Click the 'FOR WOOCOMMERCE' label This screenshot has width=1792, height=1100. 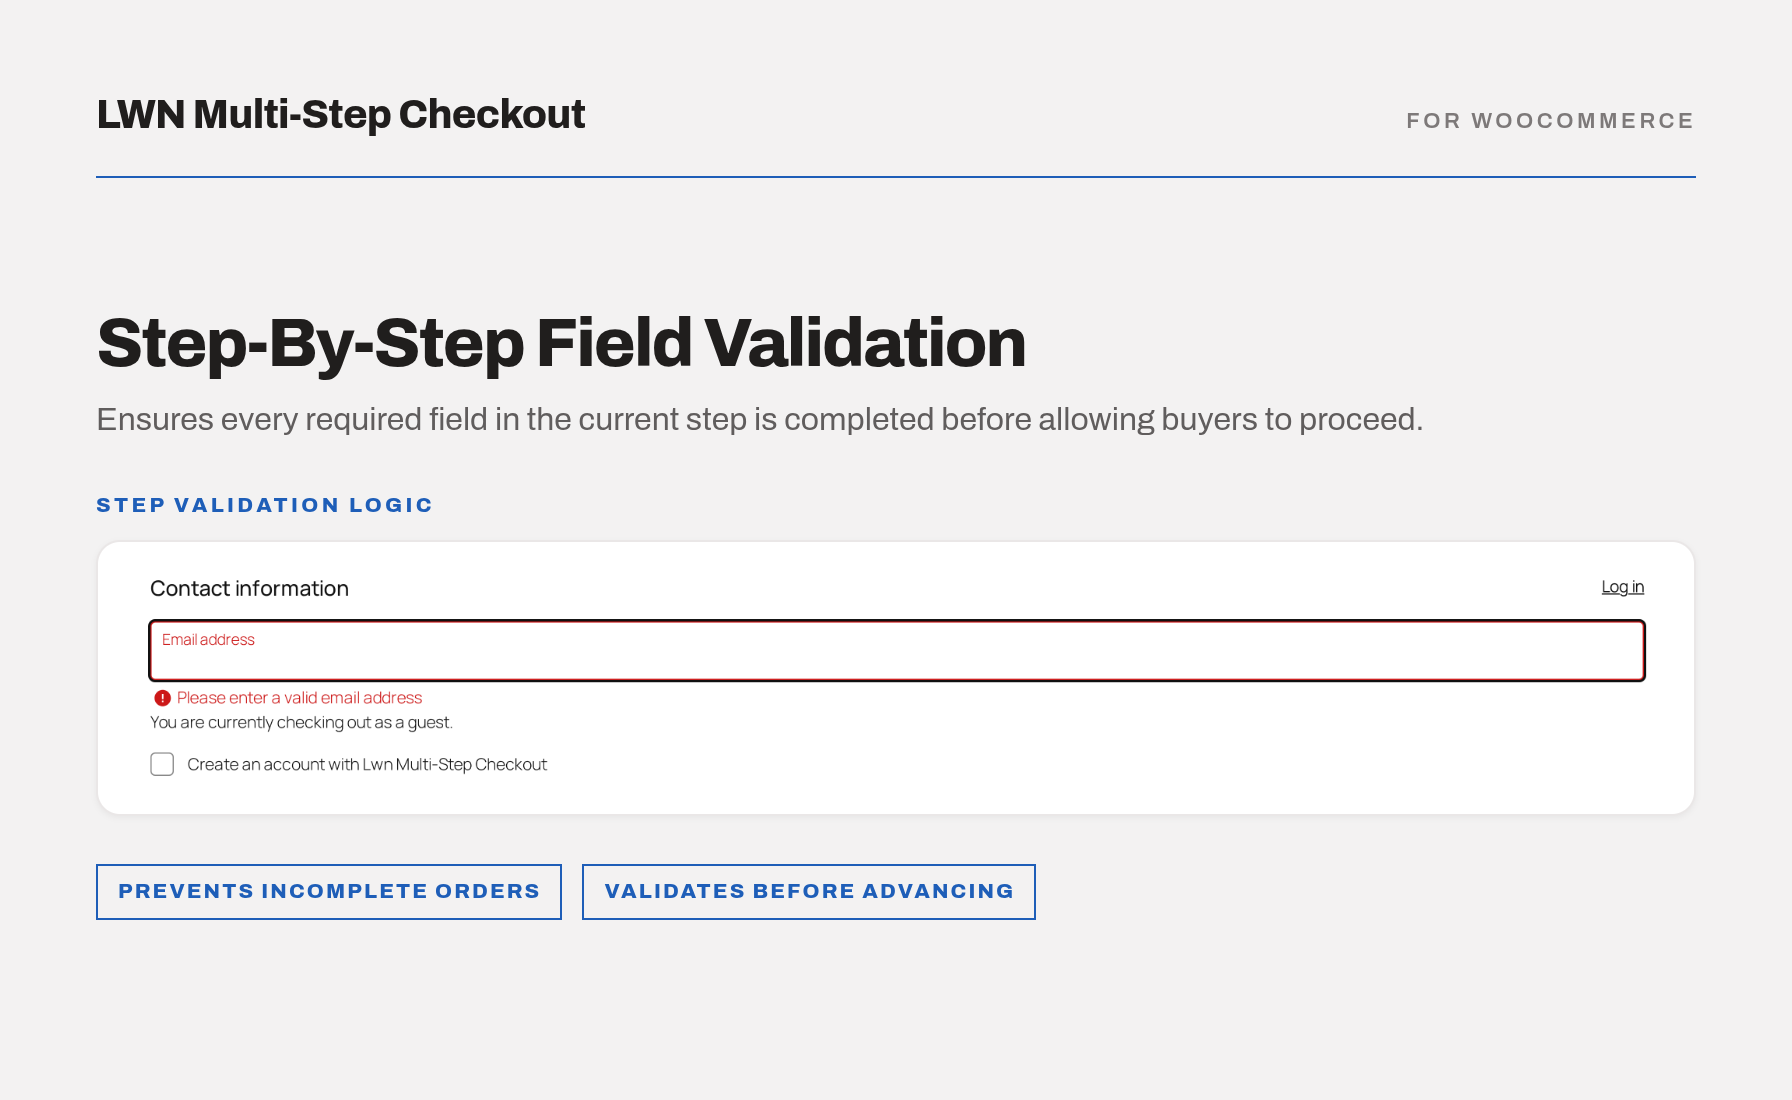1550,121
